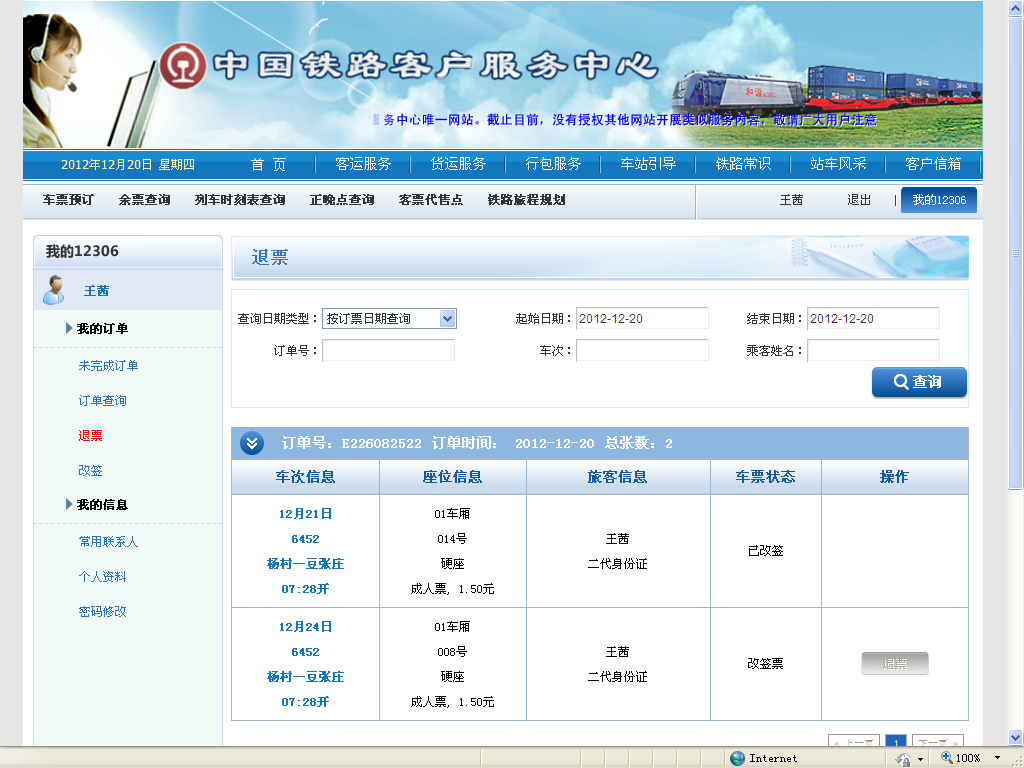Expand the 我的信息 section triangle
This screenshot has width=1024, height=768.
(x=69, y=504)
